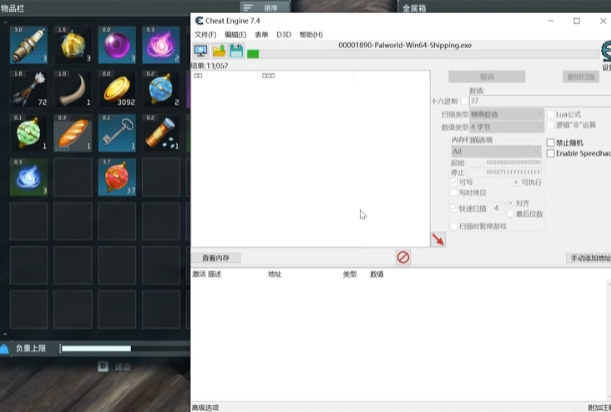Click the open file folder icon
The image size is (611, 412).
click(x=219, y=51)
